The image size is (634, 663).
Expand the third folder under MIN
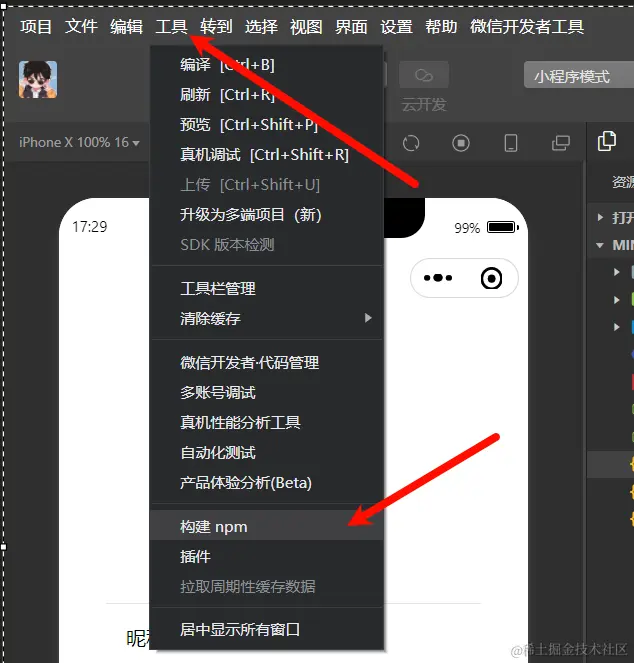tap(617, 327)
